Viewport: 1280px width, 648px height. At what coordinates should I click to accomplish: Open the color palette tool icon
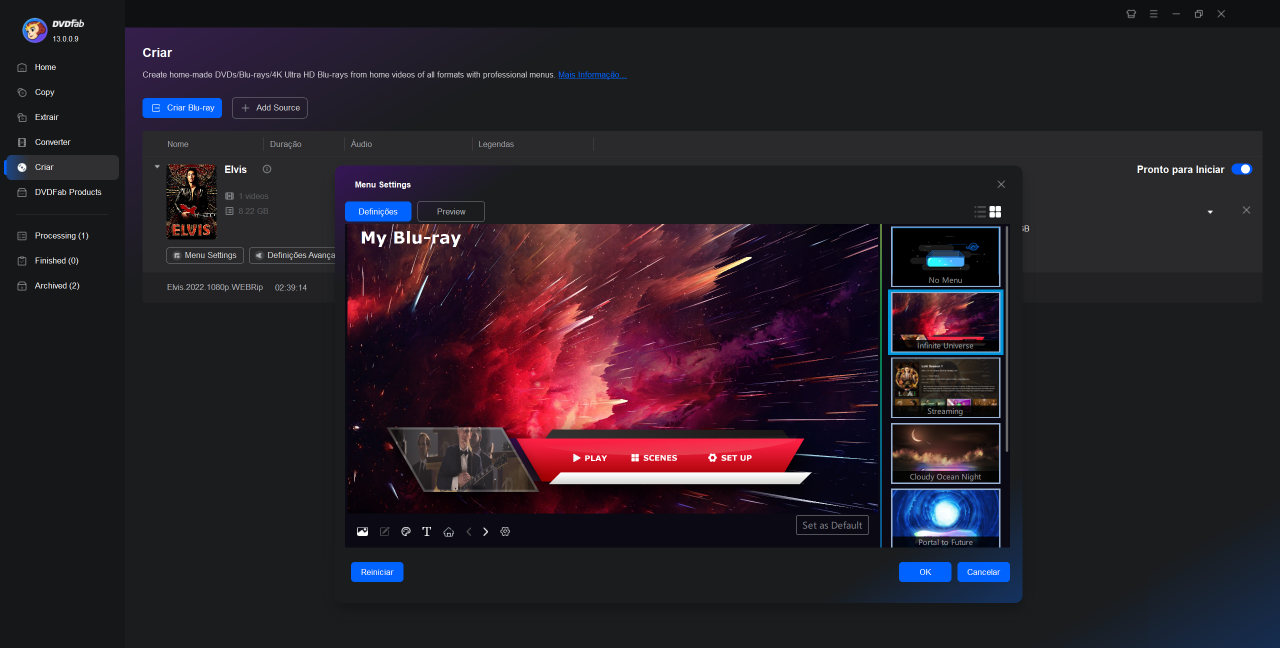406,531
